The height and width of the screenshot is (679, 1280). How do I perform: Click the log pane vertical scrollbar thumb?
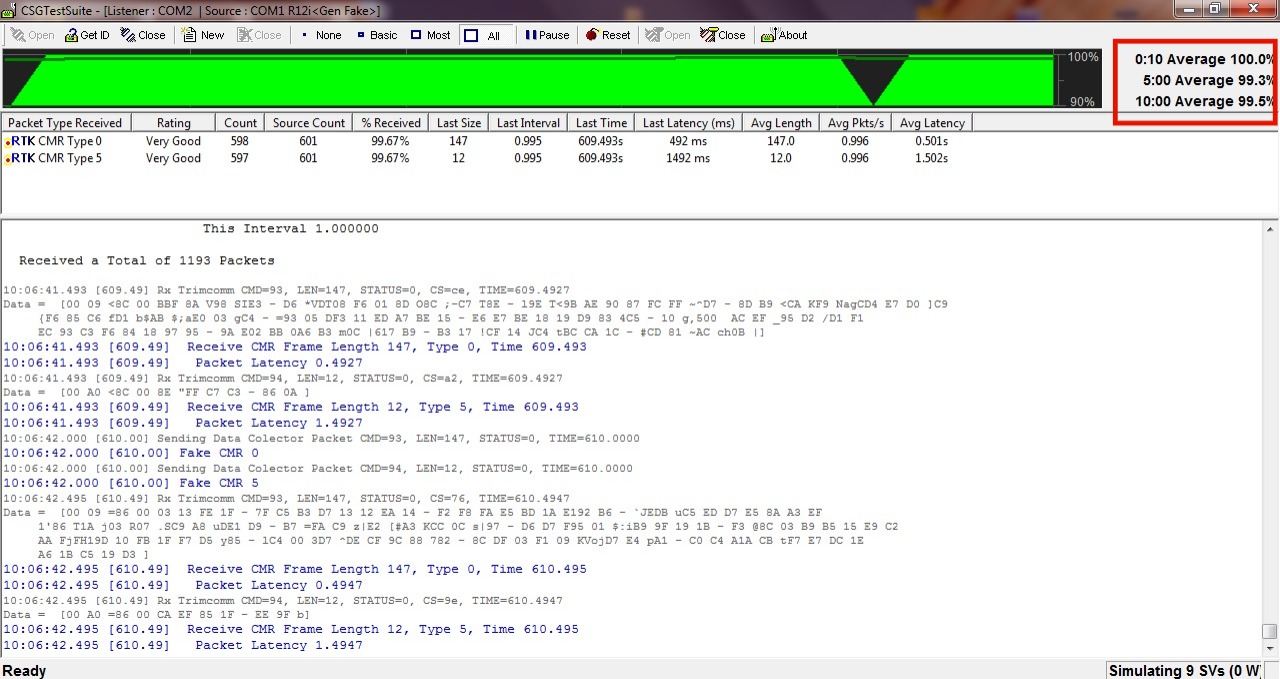(x=1269, y=631)
